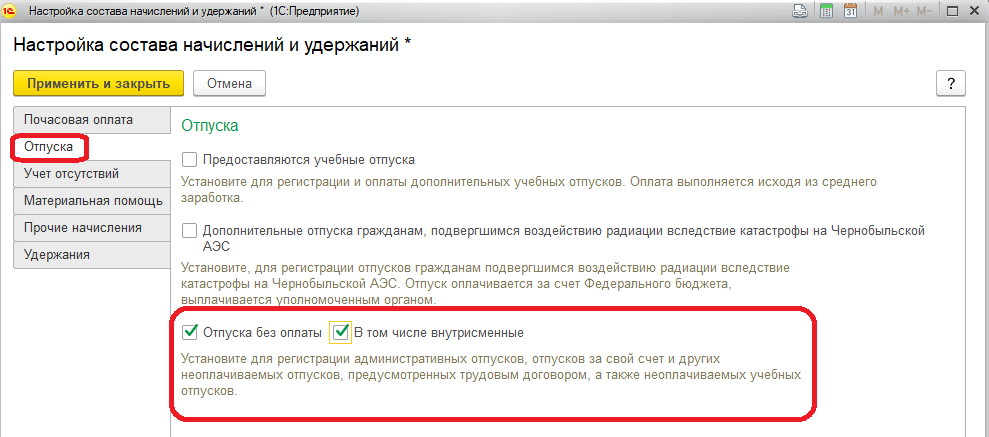Click the print icon in title bar
989x437 pixels.
click(800, 11)
